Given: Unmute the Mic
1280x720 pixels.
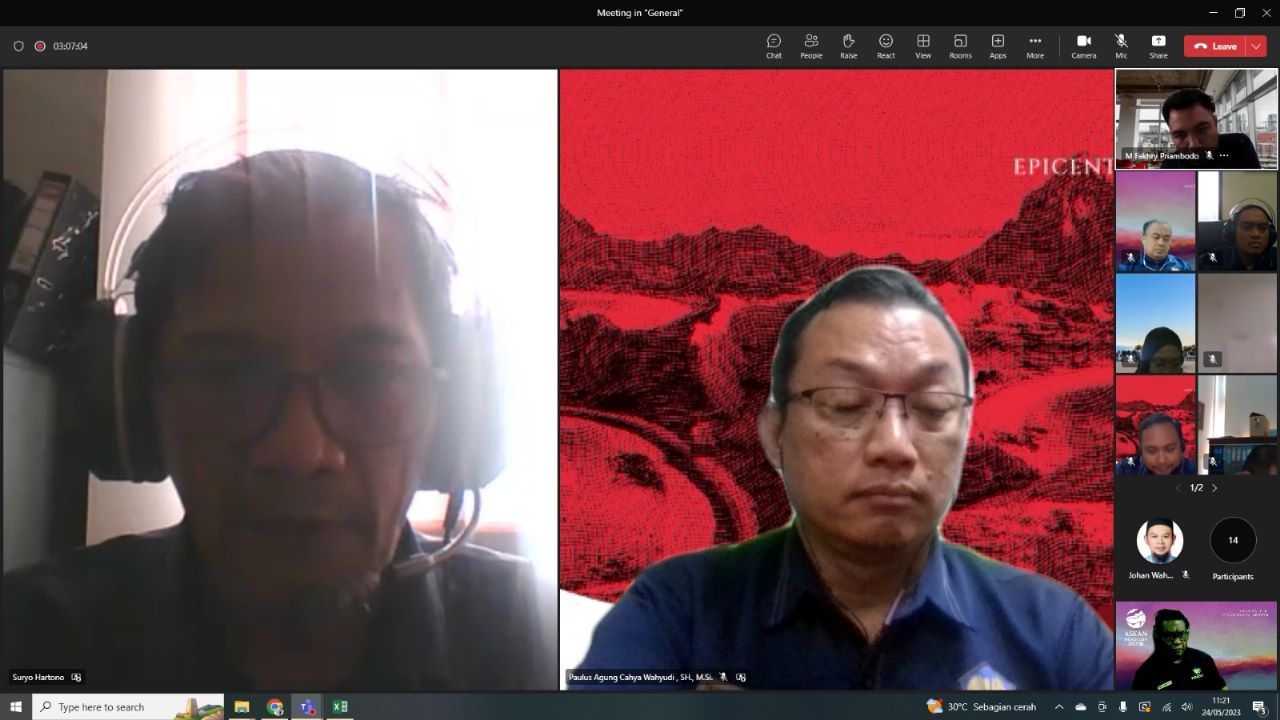Looking at the screenshot, I should tap(1121, 46).
